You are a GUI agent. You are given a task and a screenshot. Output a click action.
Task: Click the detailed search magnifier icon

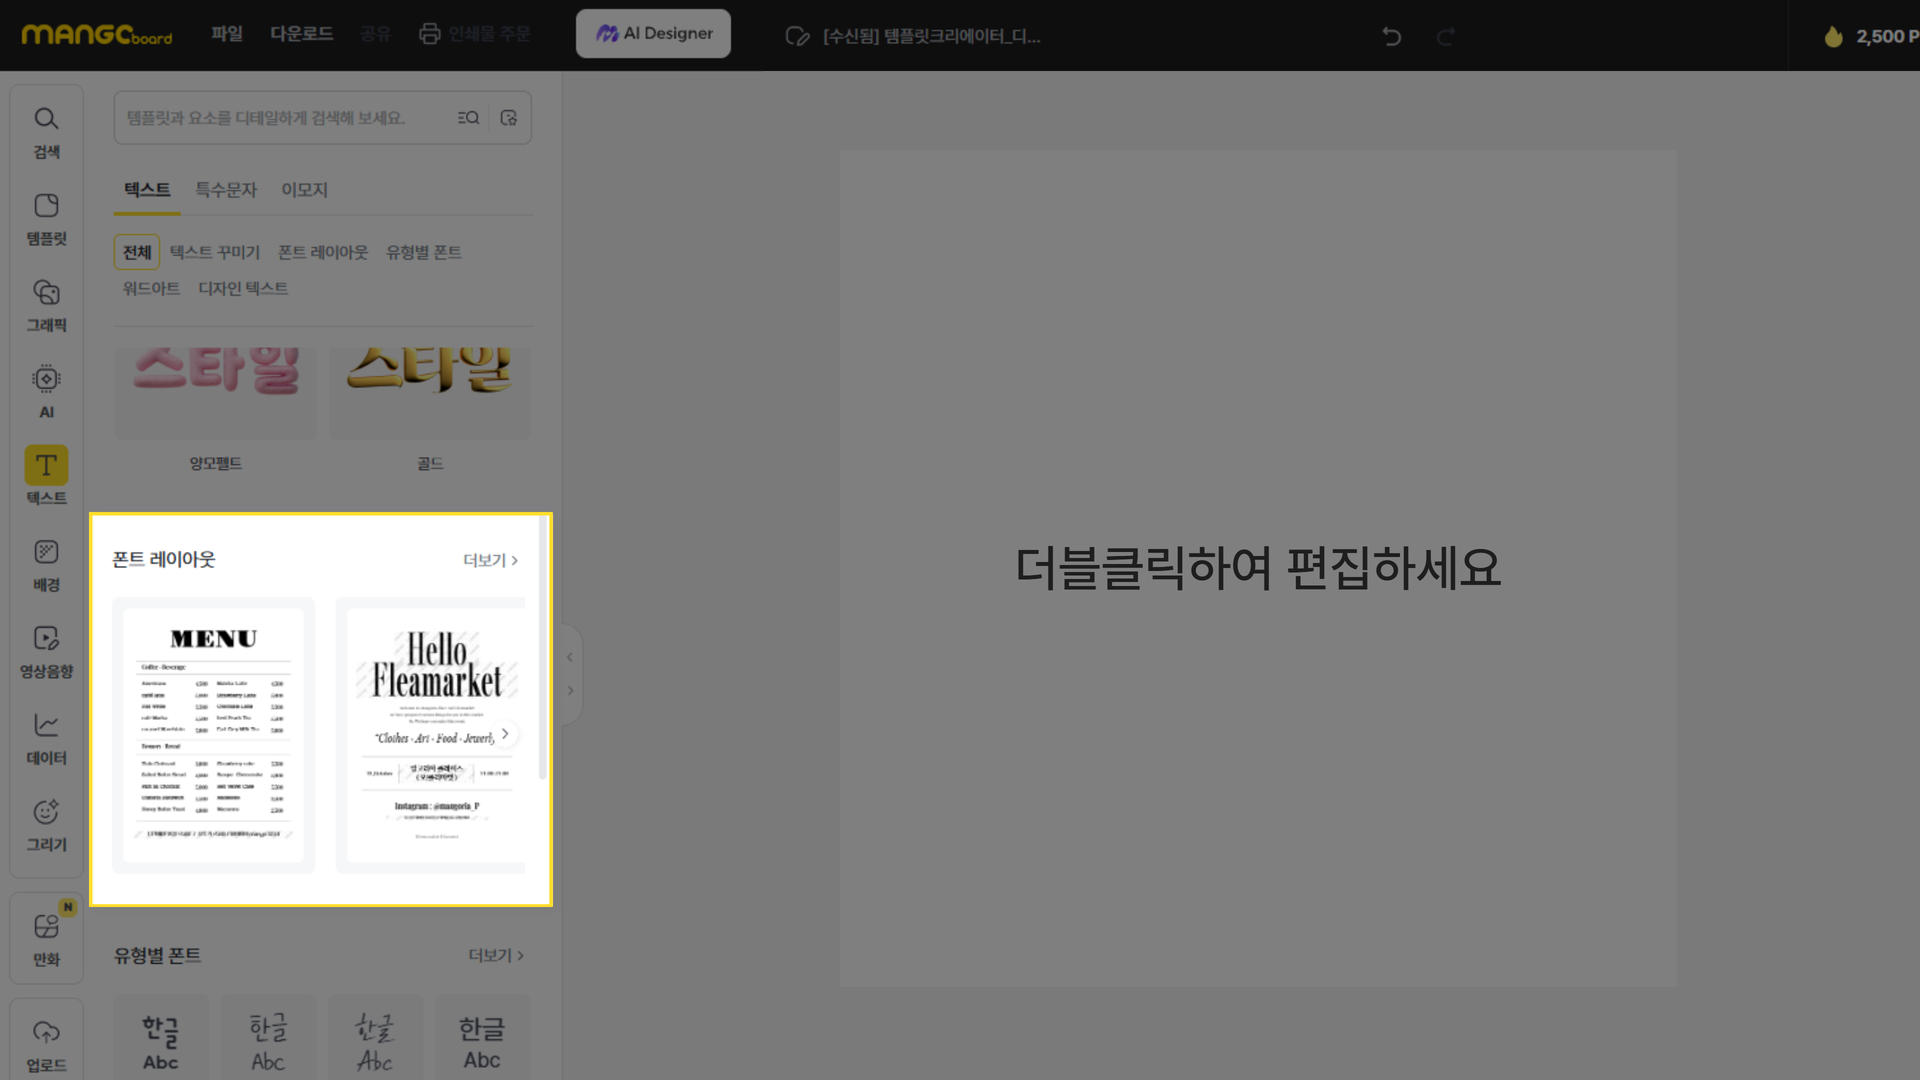click(x=468, y=118)
